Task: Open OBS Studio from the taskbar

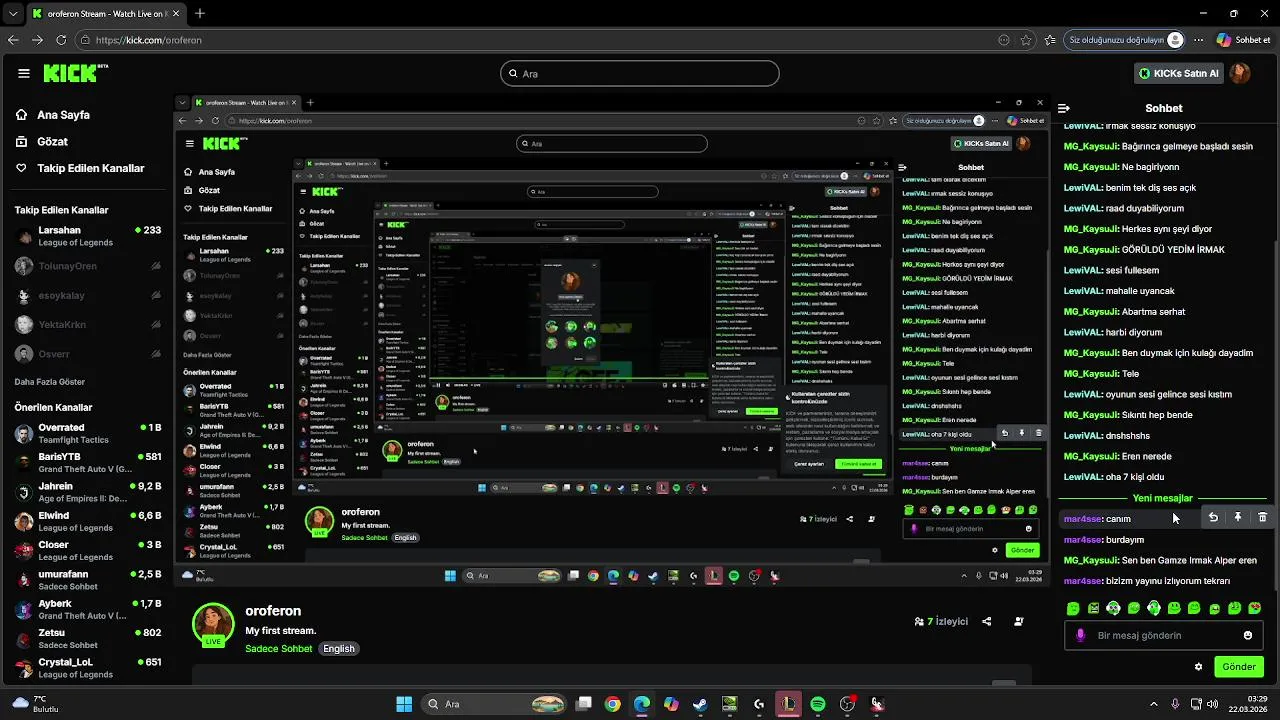Action: tap(848, 704)
